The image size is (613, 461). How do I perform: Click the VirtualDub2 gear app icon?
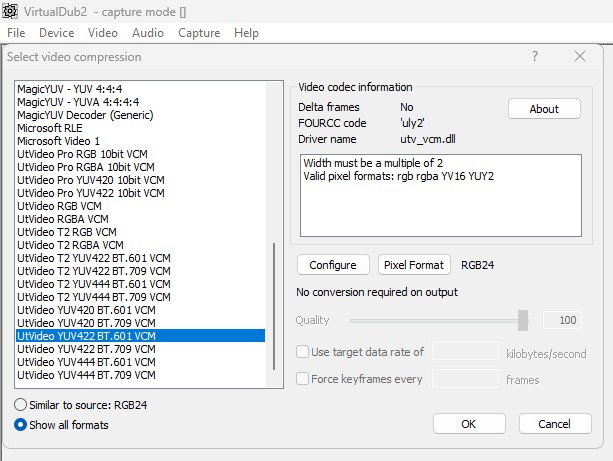coord(12,11)
